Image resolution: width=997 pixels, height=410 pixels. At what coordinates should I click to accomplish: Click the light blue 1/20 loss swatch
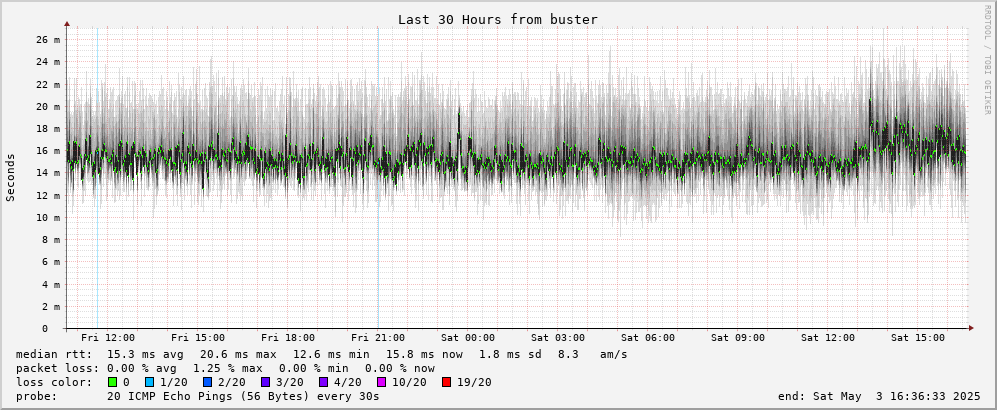[x=148, y=382]
